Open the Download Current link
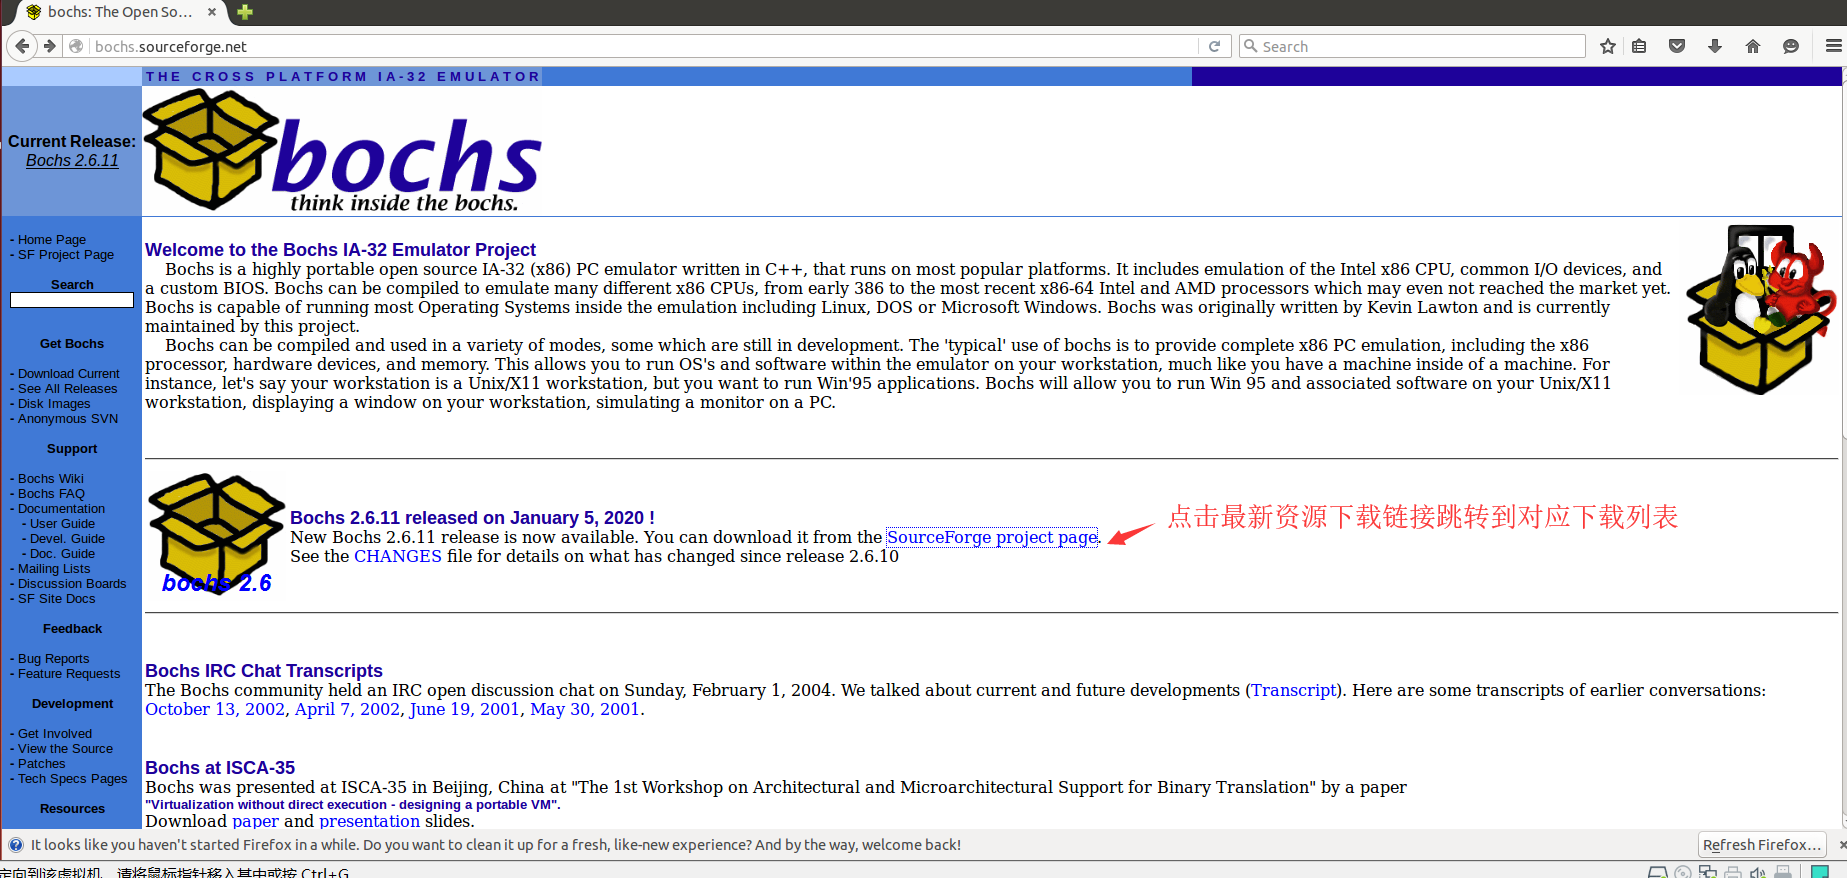 (68, 374)
